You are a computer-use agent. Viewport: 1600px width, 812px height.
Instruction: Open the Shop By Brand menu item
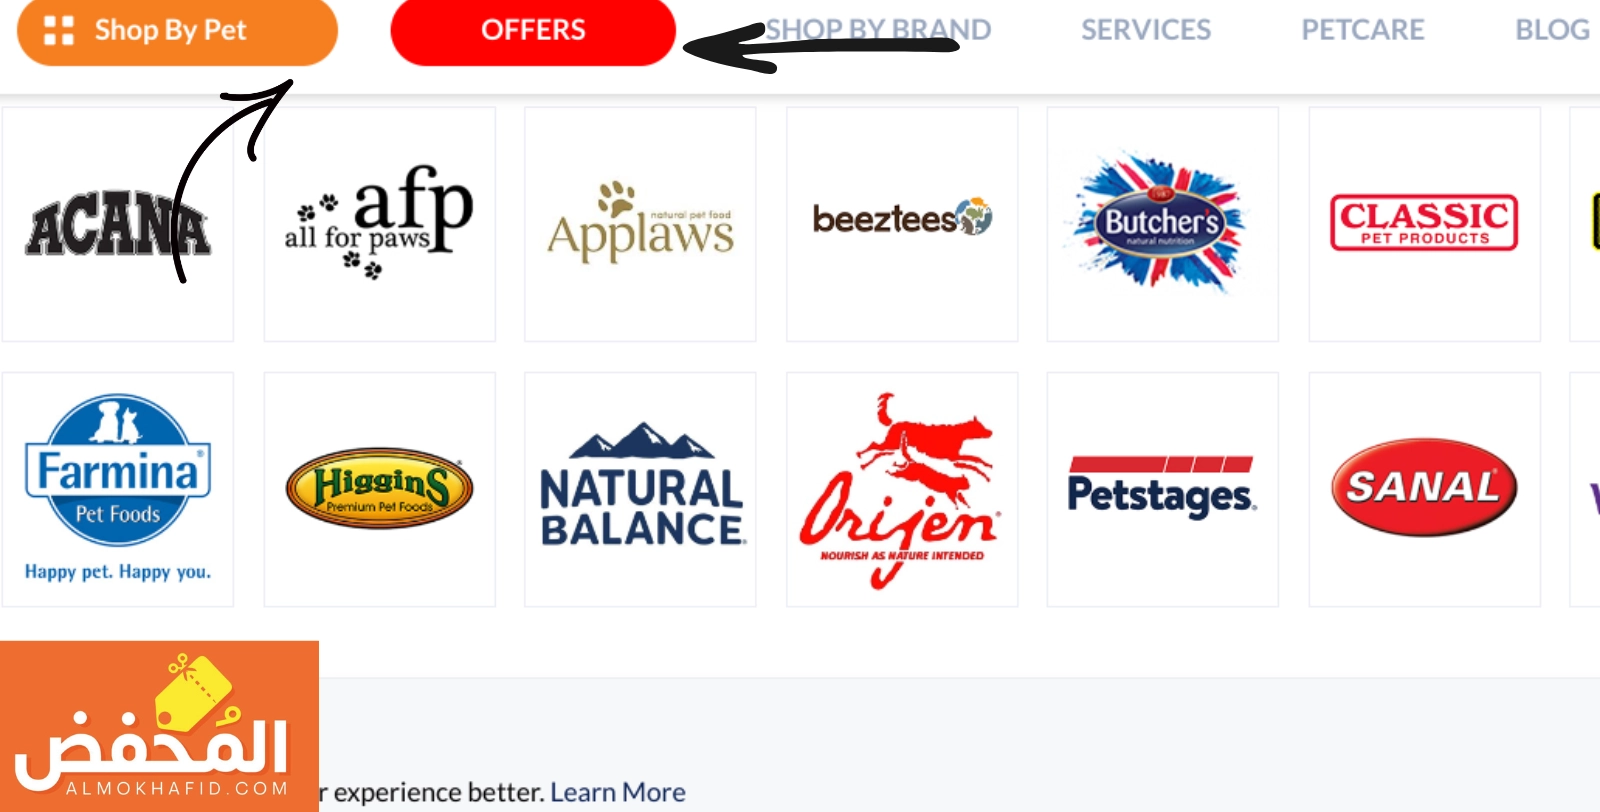point(878,30)
